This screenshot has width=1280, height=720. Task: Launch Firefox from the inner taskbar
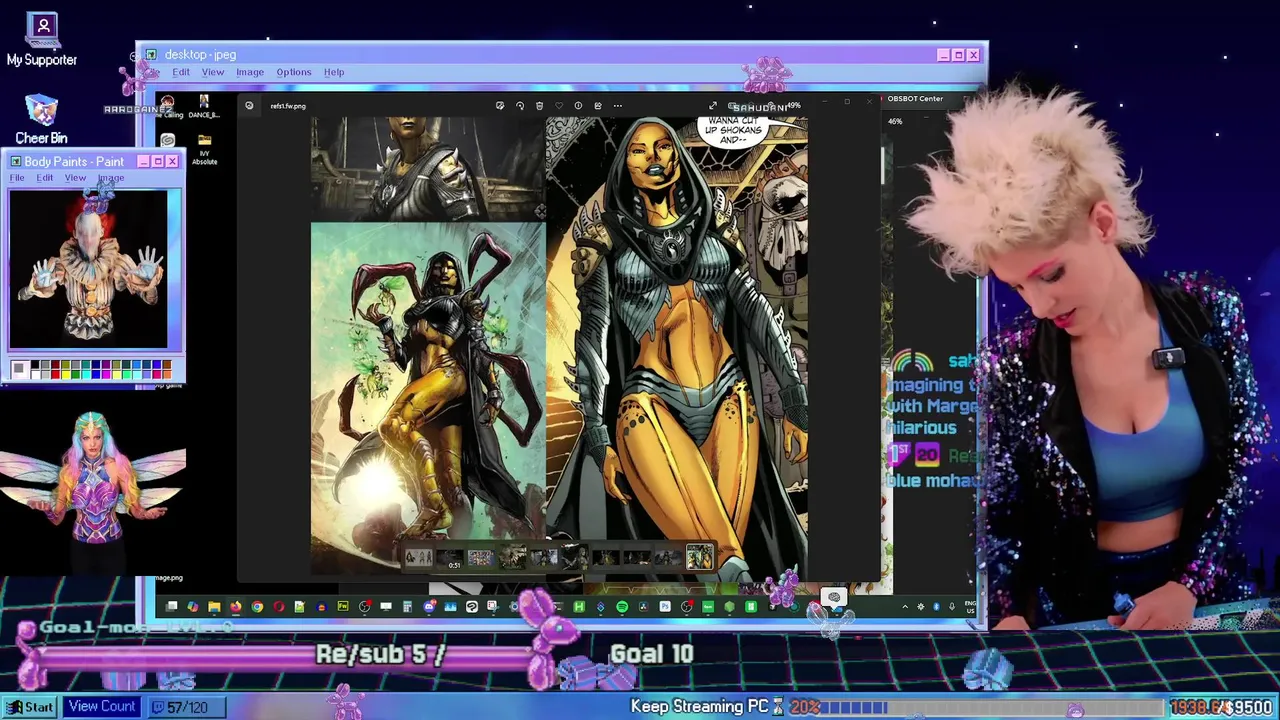click(x=236, y=606)
